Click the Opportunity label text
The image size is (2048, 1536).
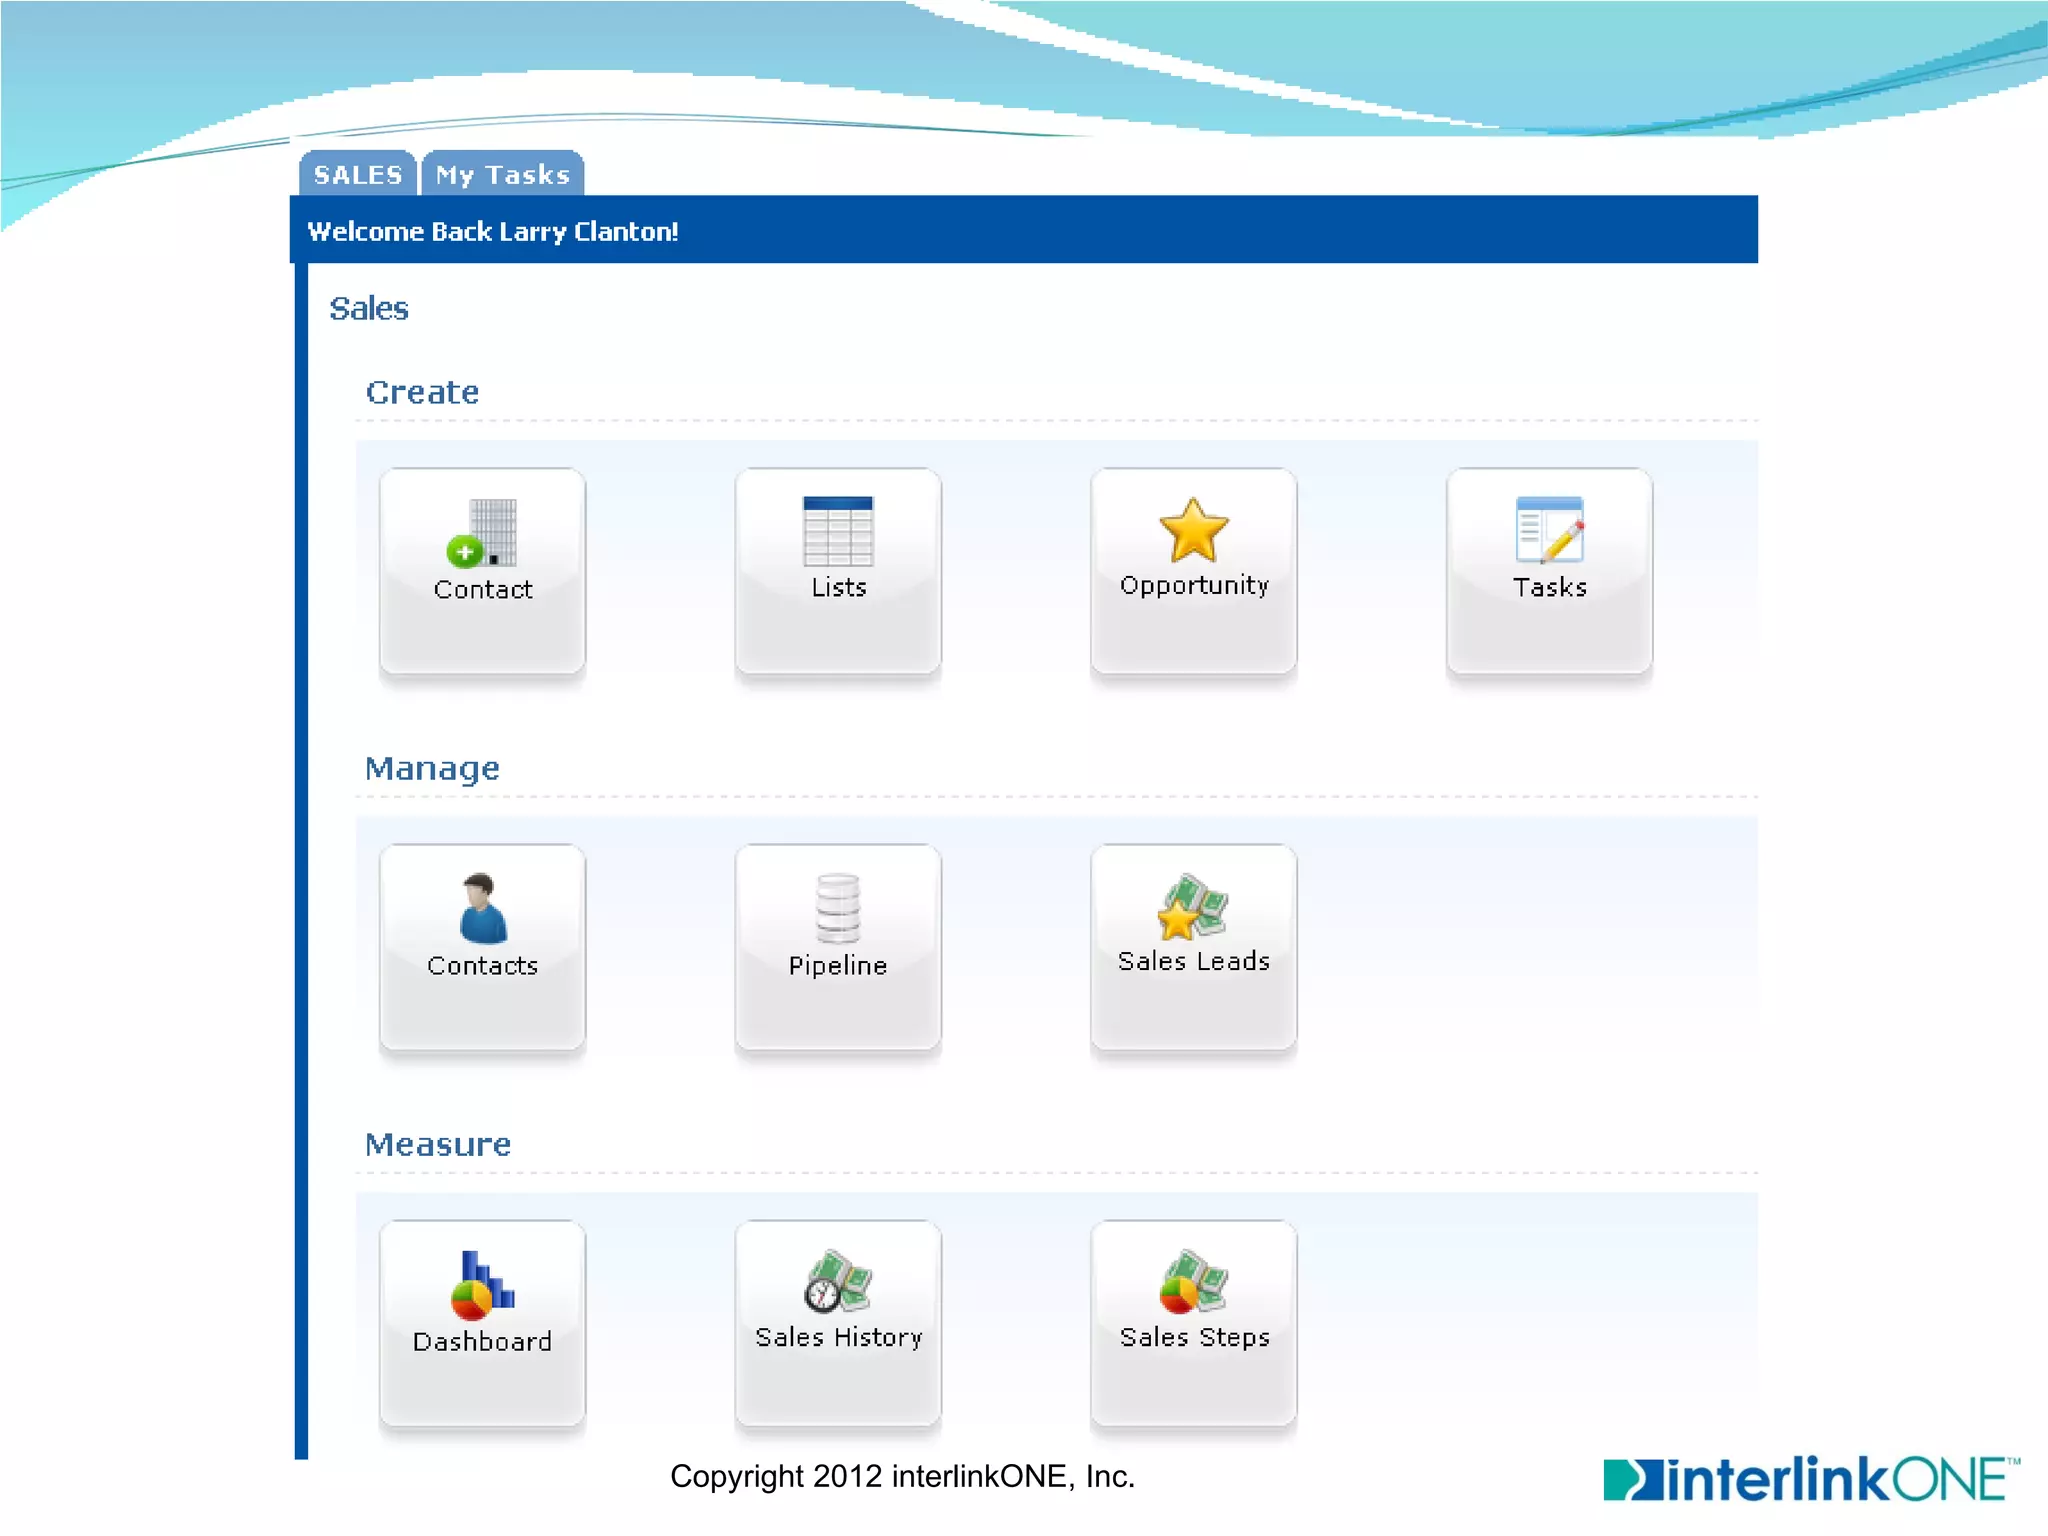point(1194,586)
